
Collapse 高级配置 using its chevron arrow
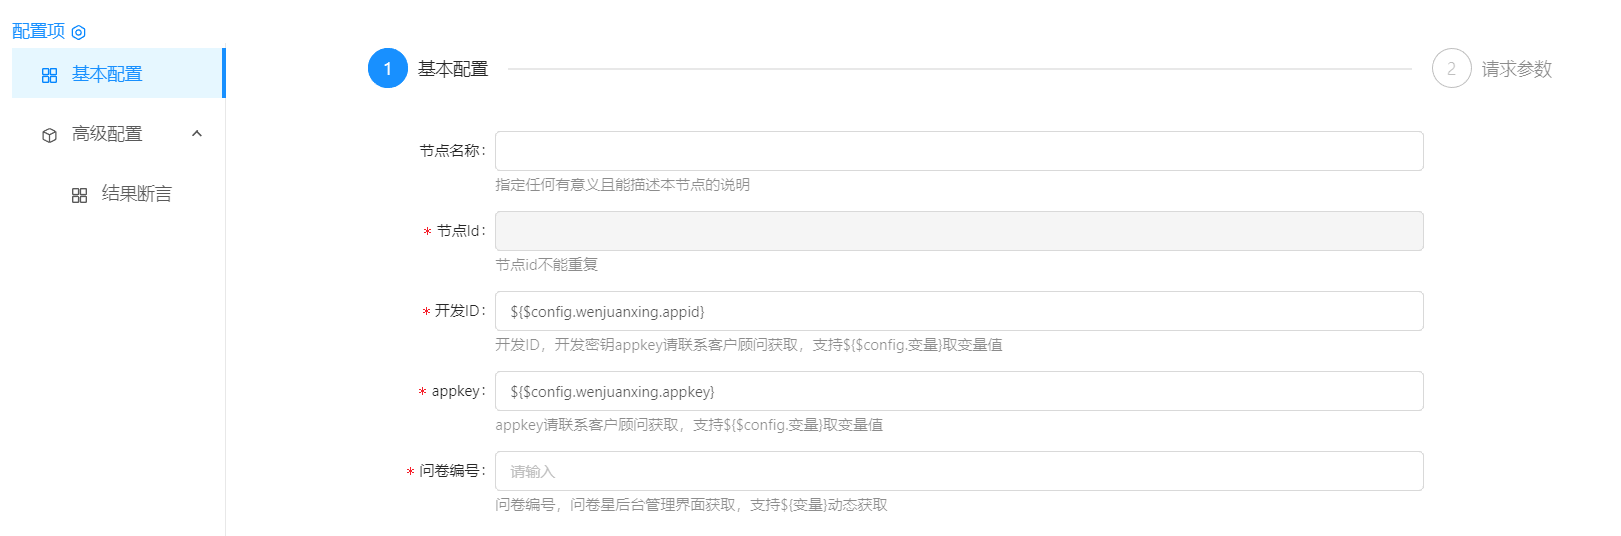pyautogui.click(x=197, y=134)
